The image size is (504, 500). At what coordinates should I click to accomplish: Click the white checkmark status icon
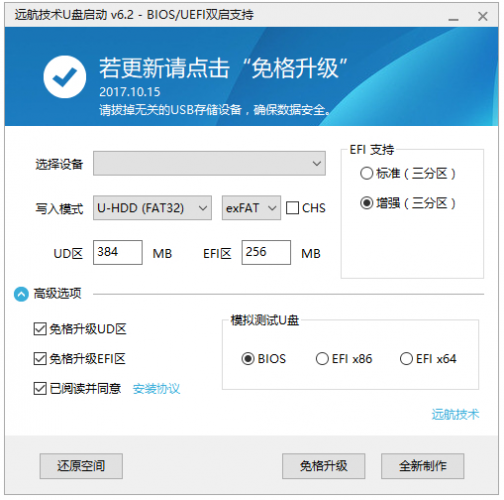coord(65,77)
